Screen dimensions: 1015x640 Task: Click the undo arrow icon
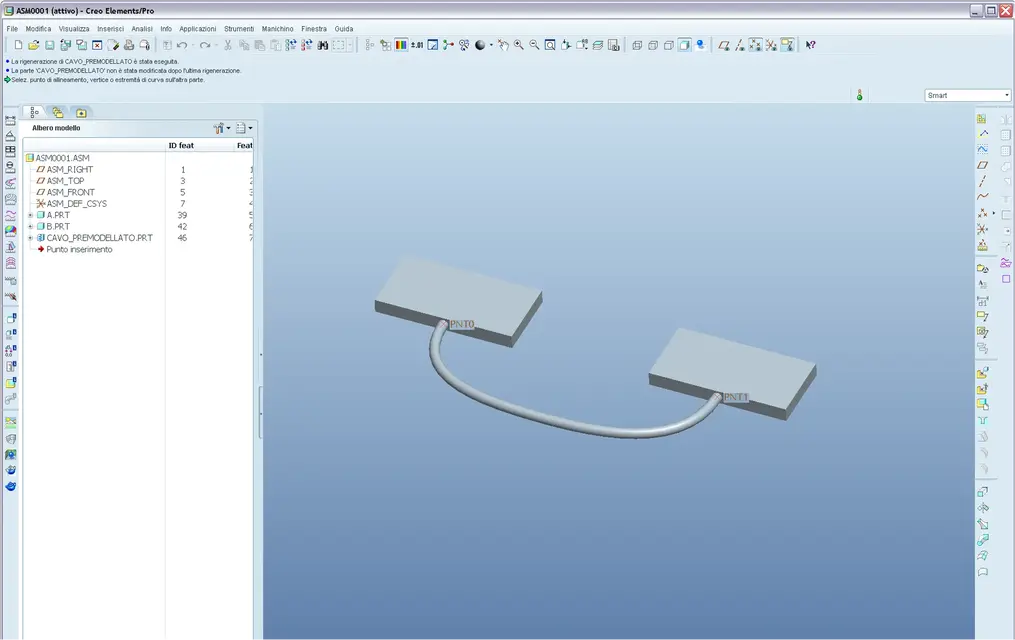pos(182,45)
